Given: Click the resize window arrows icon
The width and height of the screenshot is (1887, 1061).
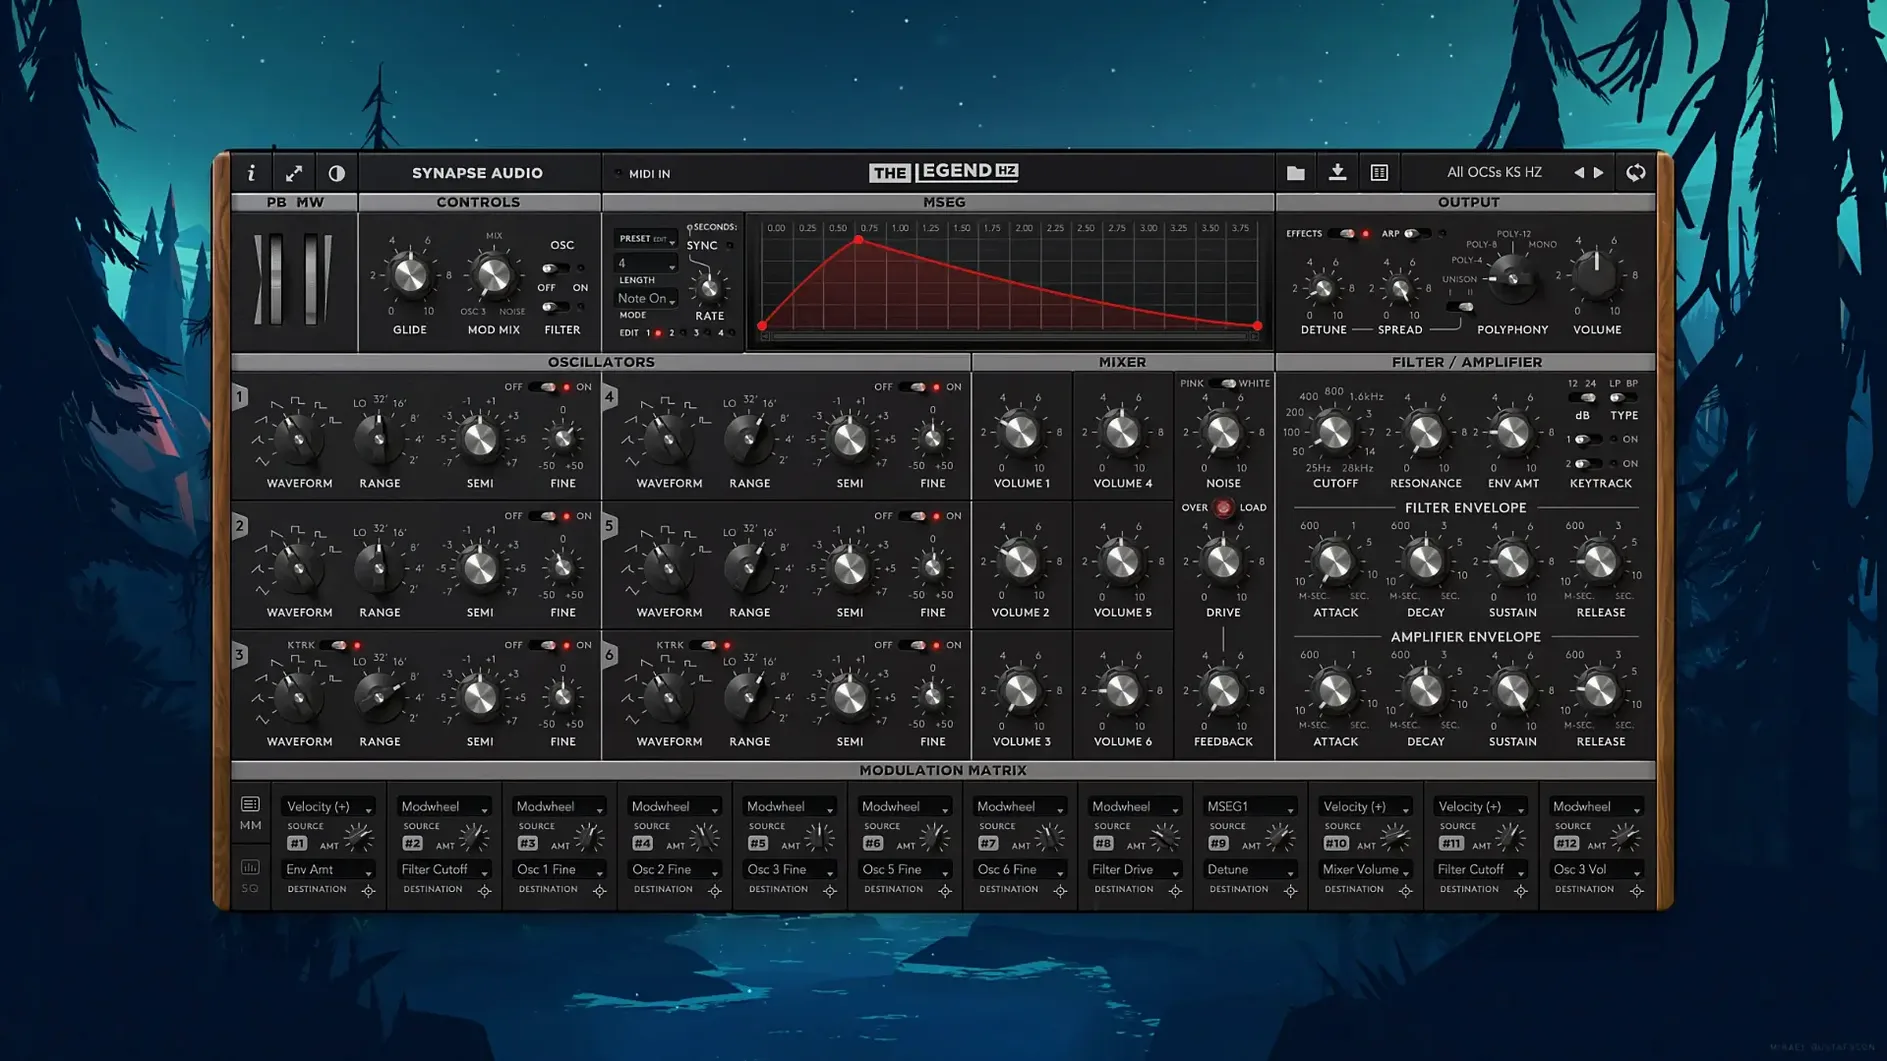Looking at the screenshot, I should (294, 173).
